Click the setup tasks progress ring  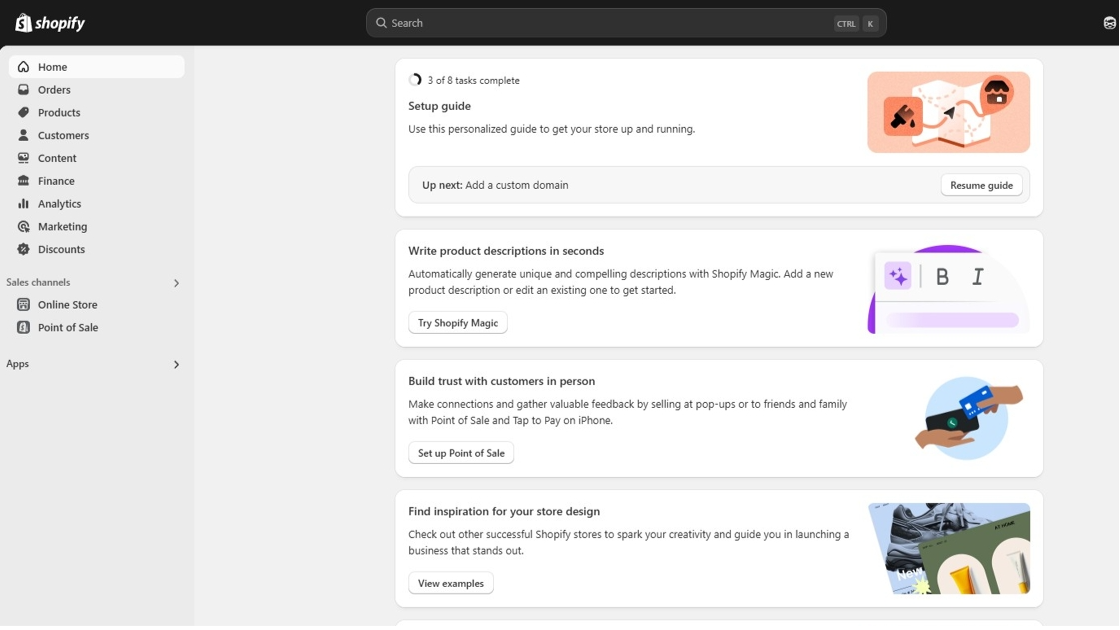pos(415,80)
